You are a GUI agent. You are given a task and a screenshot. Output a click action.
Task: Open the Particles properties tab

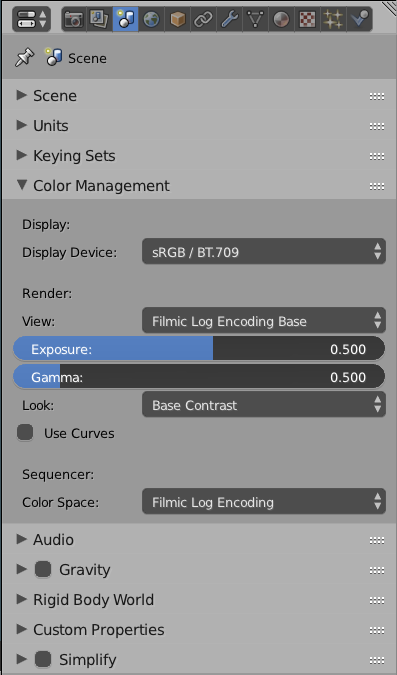[x=333, y=19]
